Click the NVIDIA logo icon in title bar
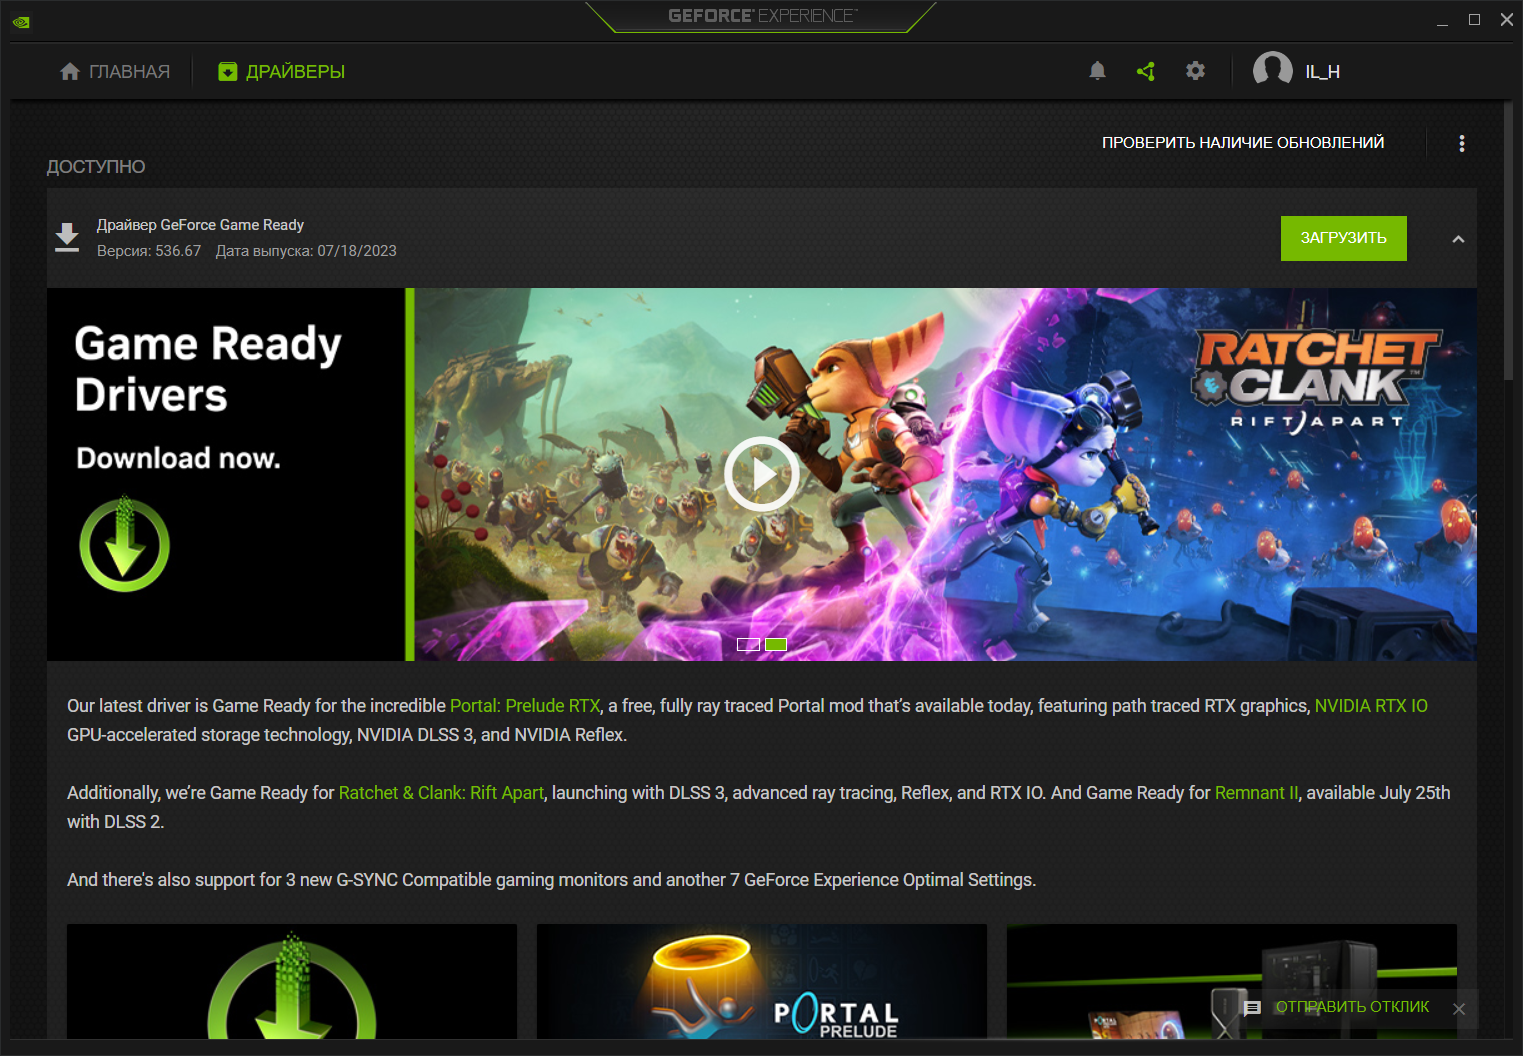Screen dimensions: 1523x1056 tap(21, 21)
